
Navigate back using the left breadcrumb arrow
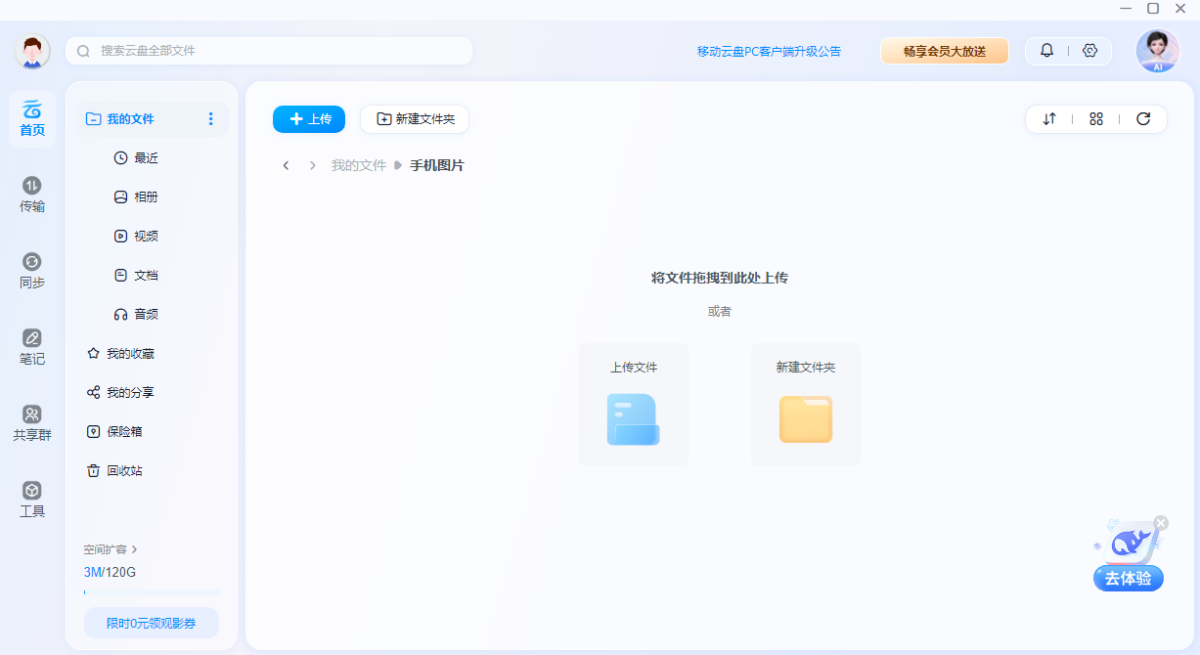[x=285, y=165]
